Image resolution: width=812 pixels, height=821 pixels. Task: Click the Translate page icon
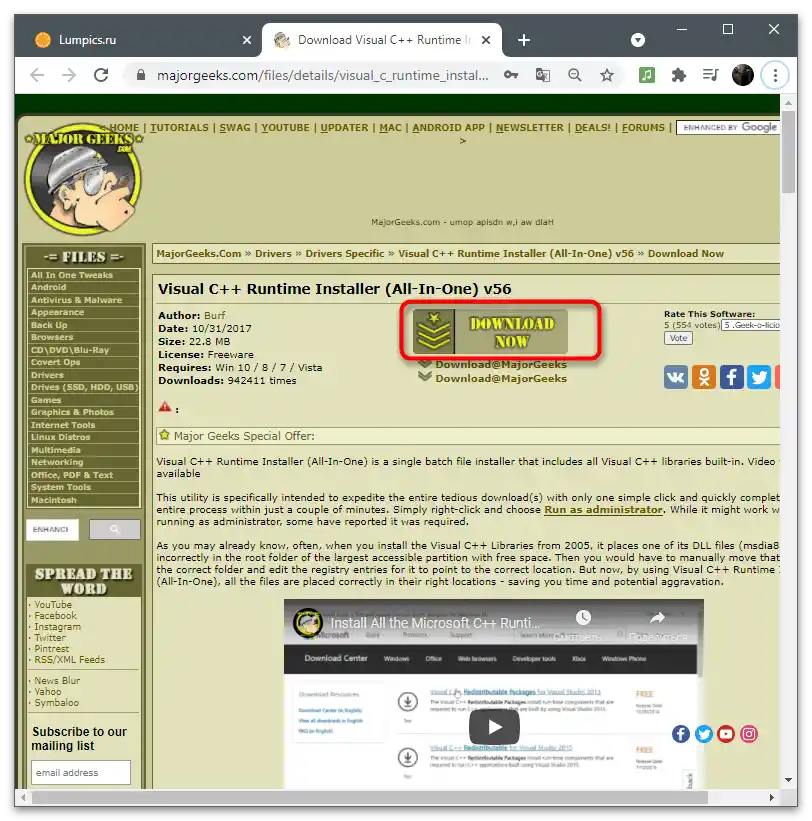543,75
